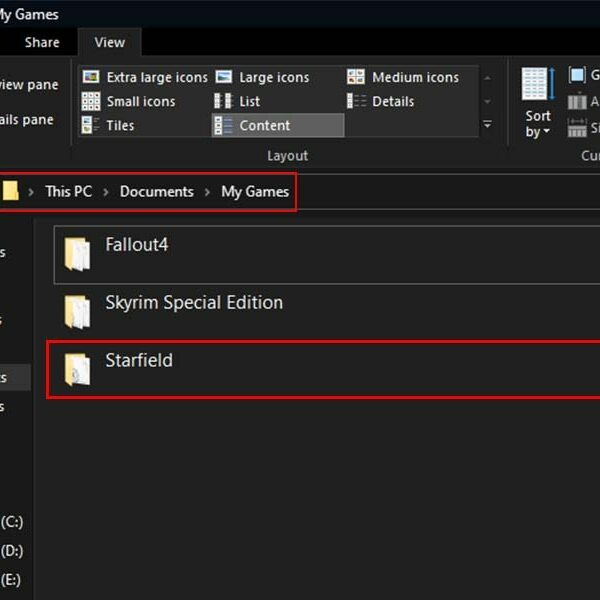Click the address bar folder icon

tap(10, 191)
